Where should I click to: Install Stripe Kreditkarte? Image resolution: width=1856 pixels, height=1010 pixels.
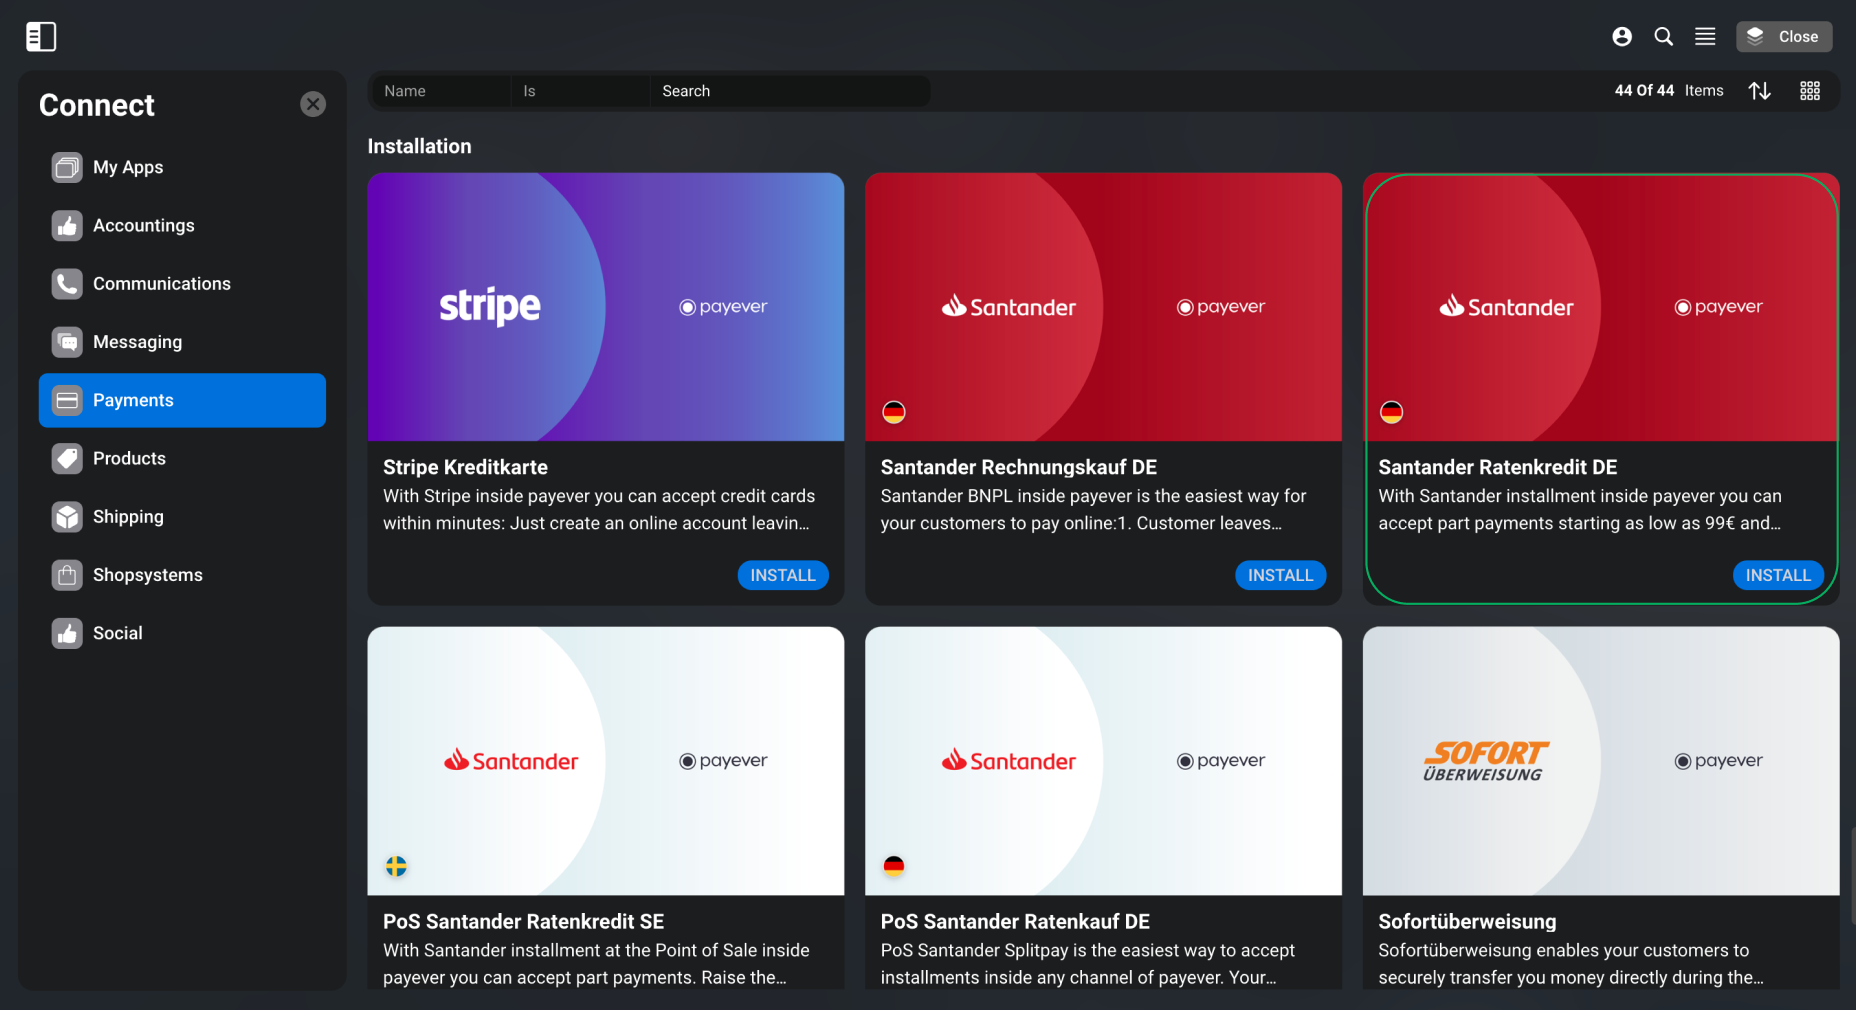[x=783, y=575]
